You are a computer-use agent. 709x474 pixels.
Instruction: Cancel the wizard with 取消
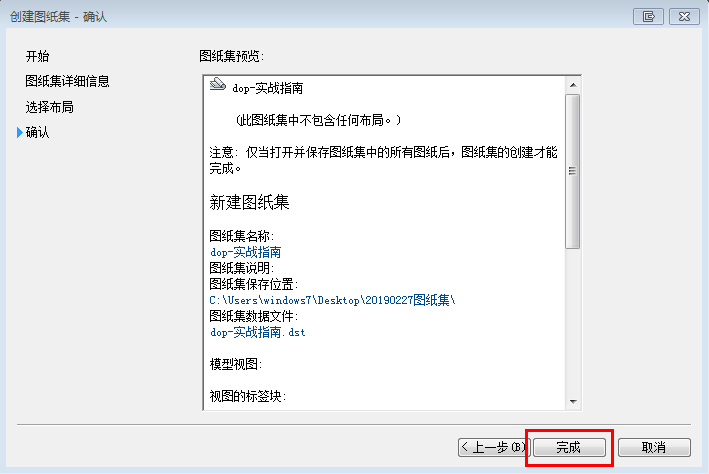[654, 447]
